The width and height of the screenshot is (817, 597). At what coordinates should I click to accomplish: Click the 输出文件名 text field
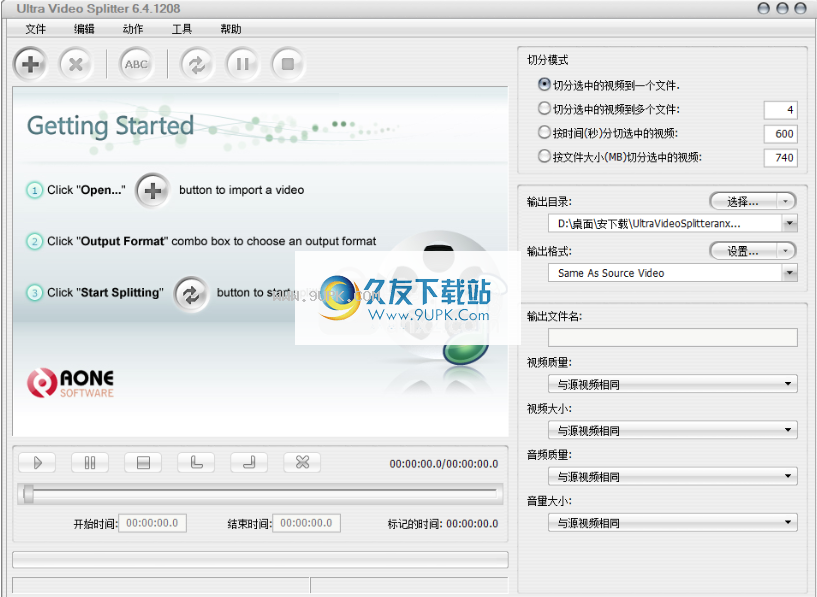coord(673,337)
